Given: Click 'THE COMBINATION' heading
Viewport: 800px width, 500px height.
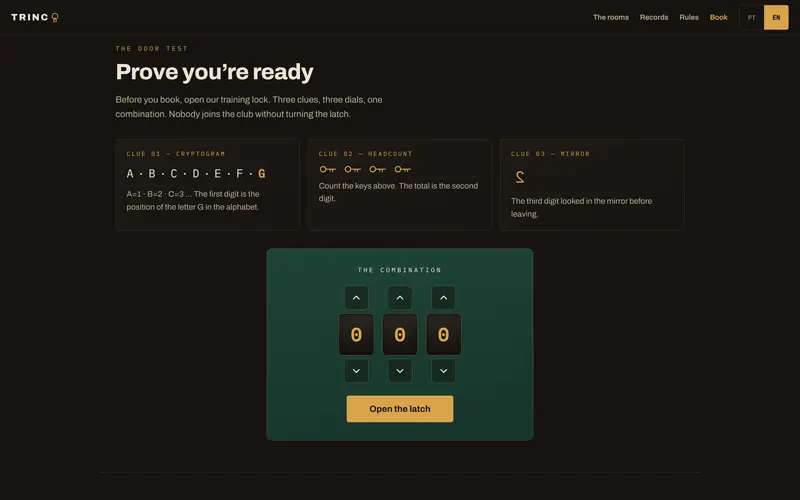Looking at the screenshot, I should point(399,270).
